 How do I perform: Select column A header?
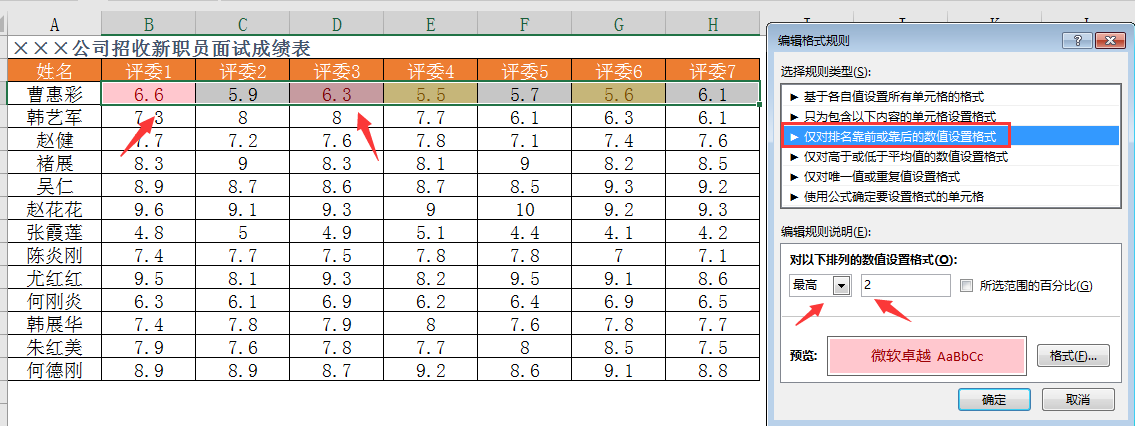(x=54, y=25)
